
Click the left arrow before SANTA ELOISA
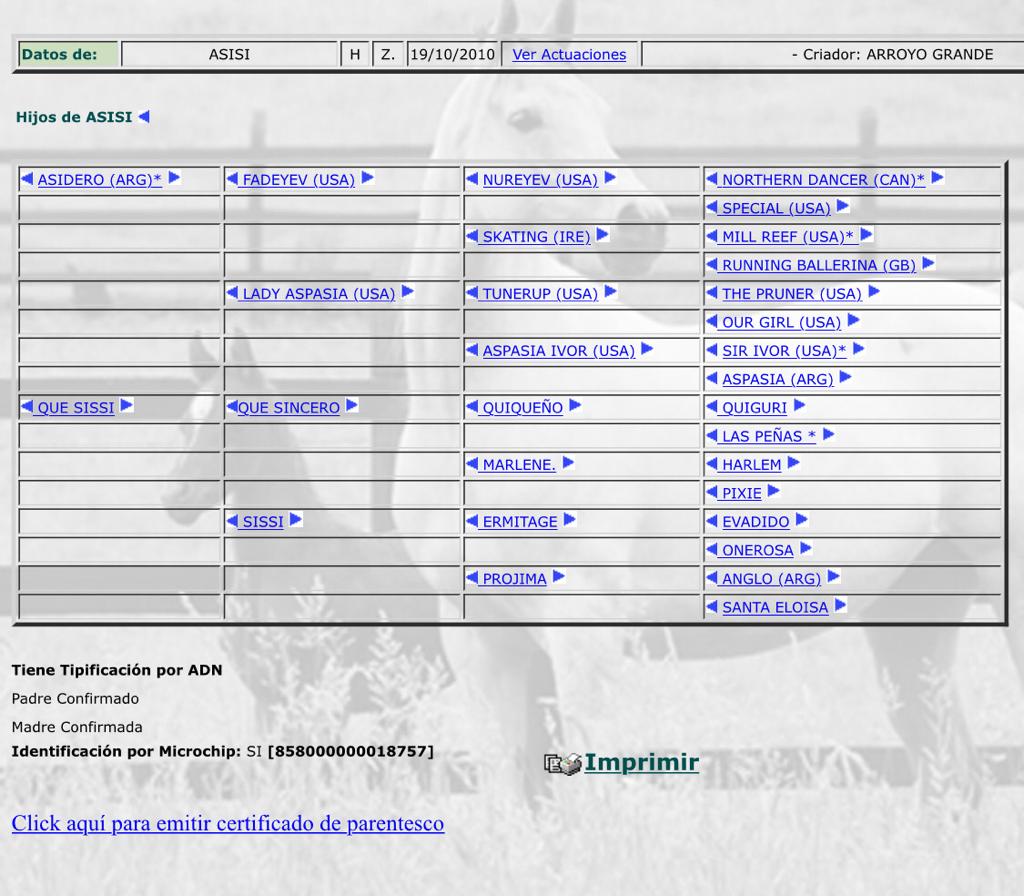(712, 606)
